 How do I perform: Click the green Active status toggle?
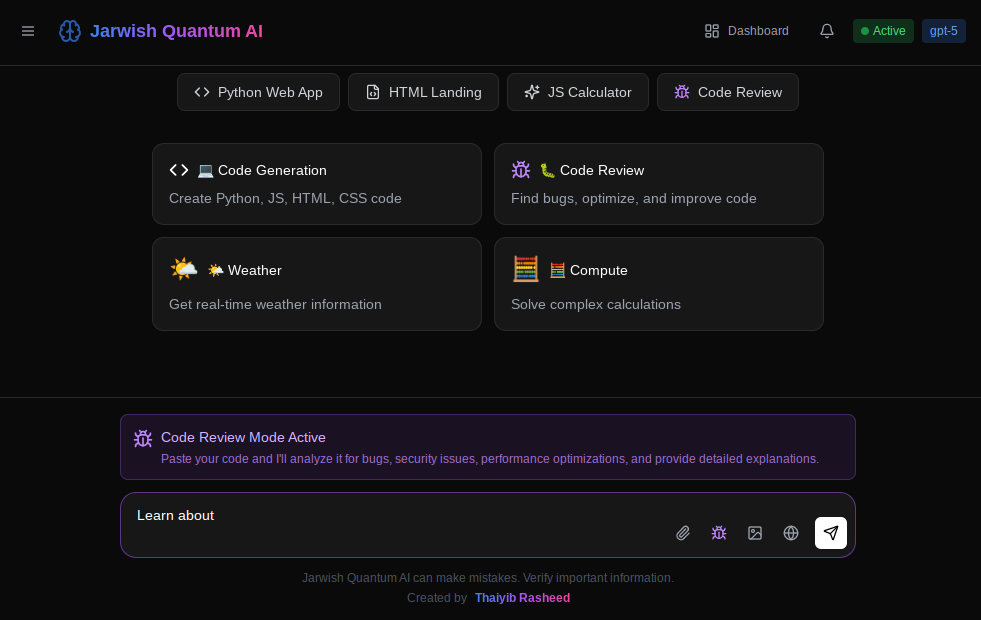[883, 31]
